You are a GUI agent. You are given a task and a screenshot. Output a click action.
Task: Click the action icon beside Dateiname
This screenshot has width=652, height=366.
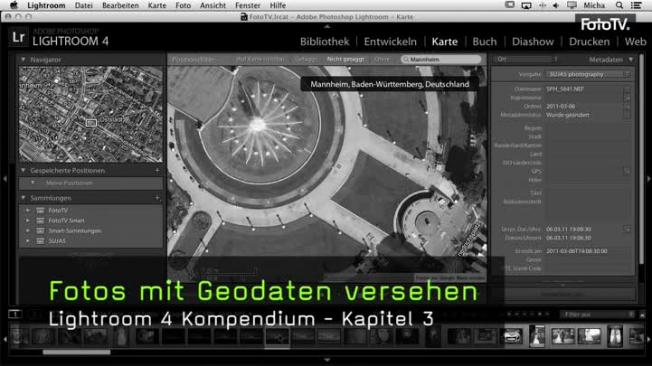point(627,90)
